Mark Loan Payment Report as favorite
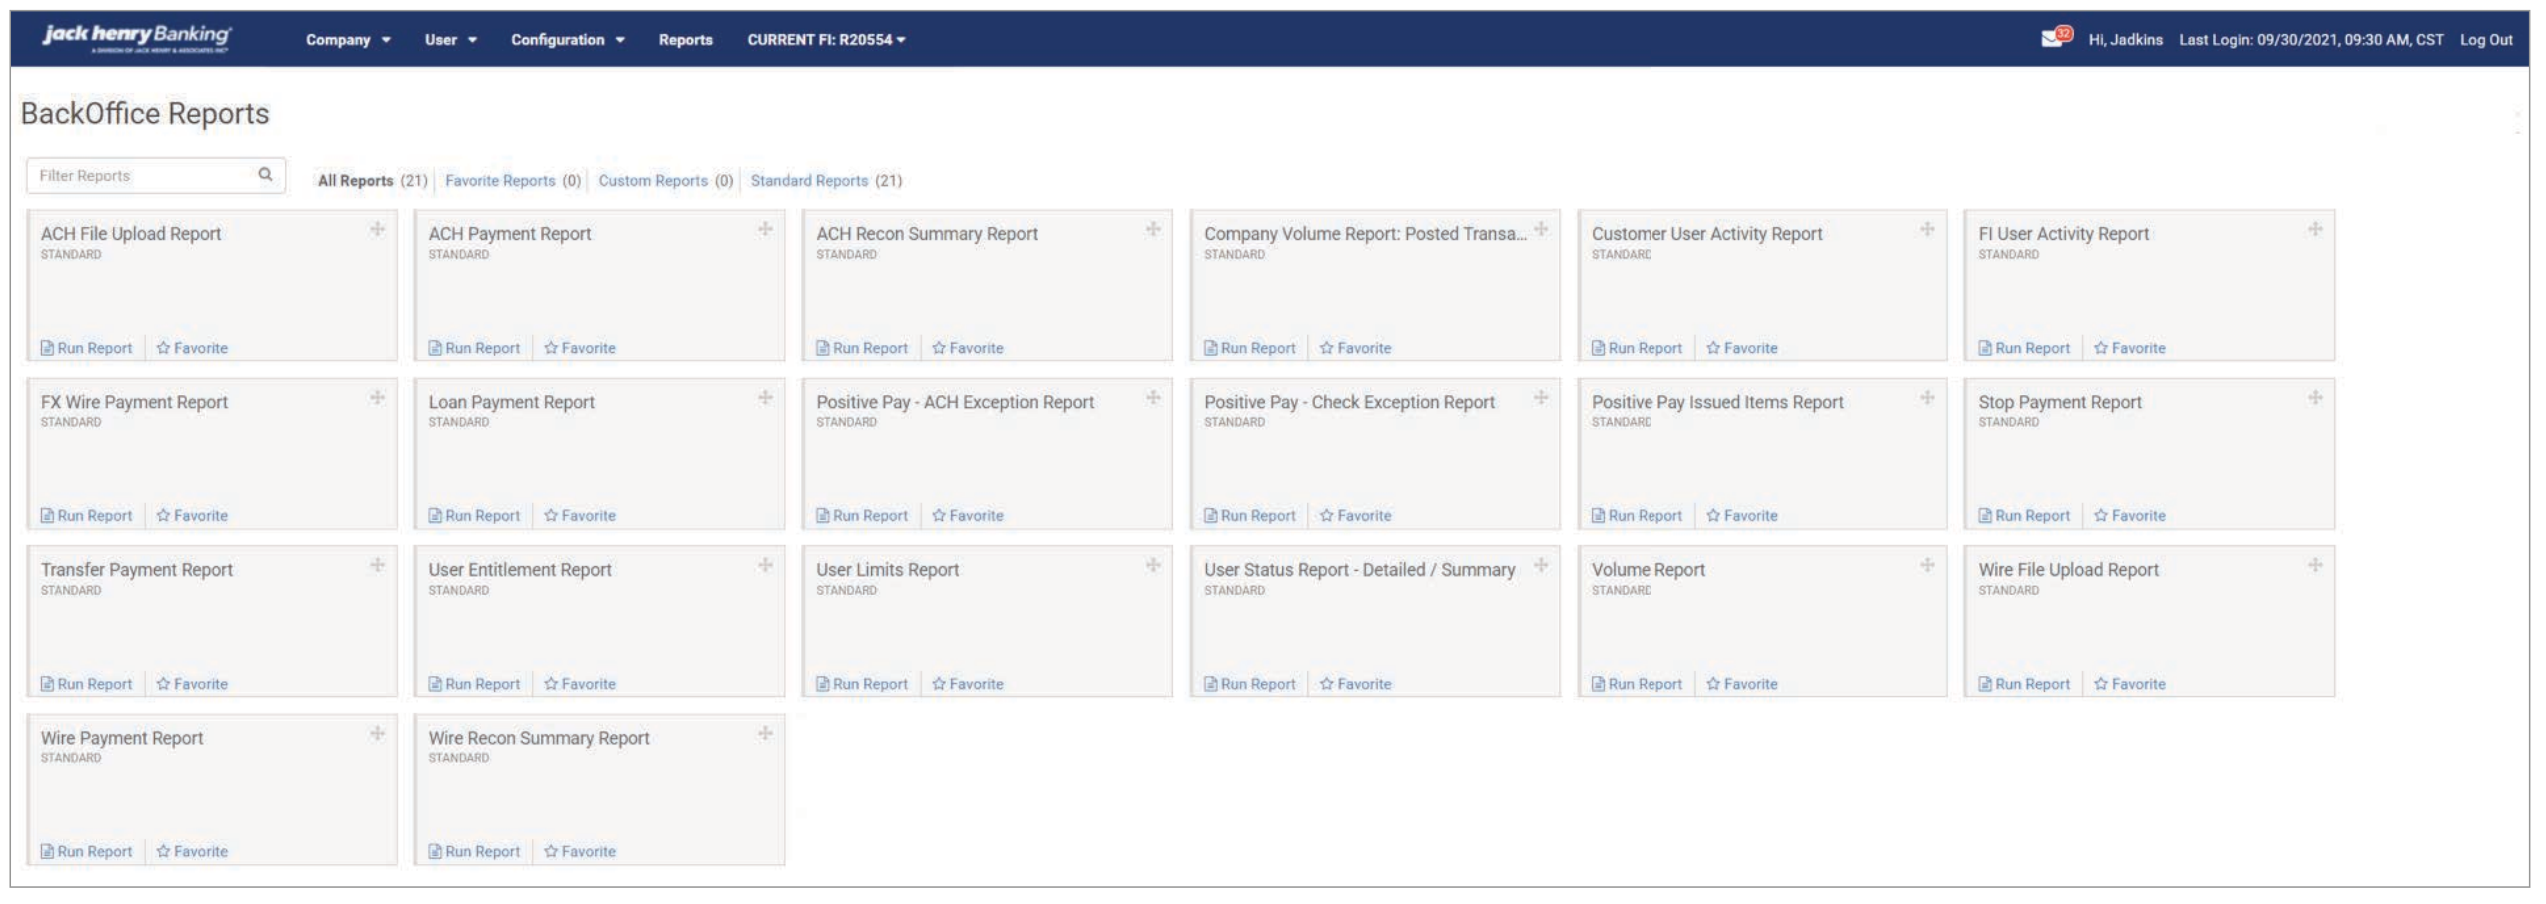Viewport: 2546px width, 904px height. pyautogui.click(x=580, y=516)
